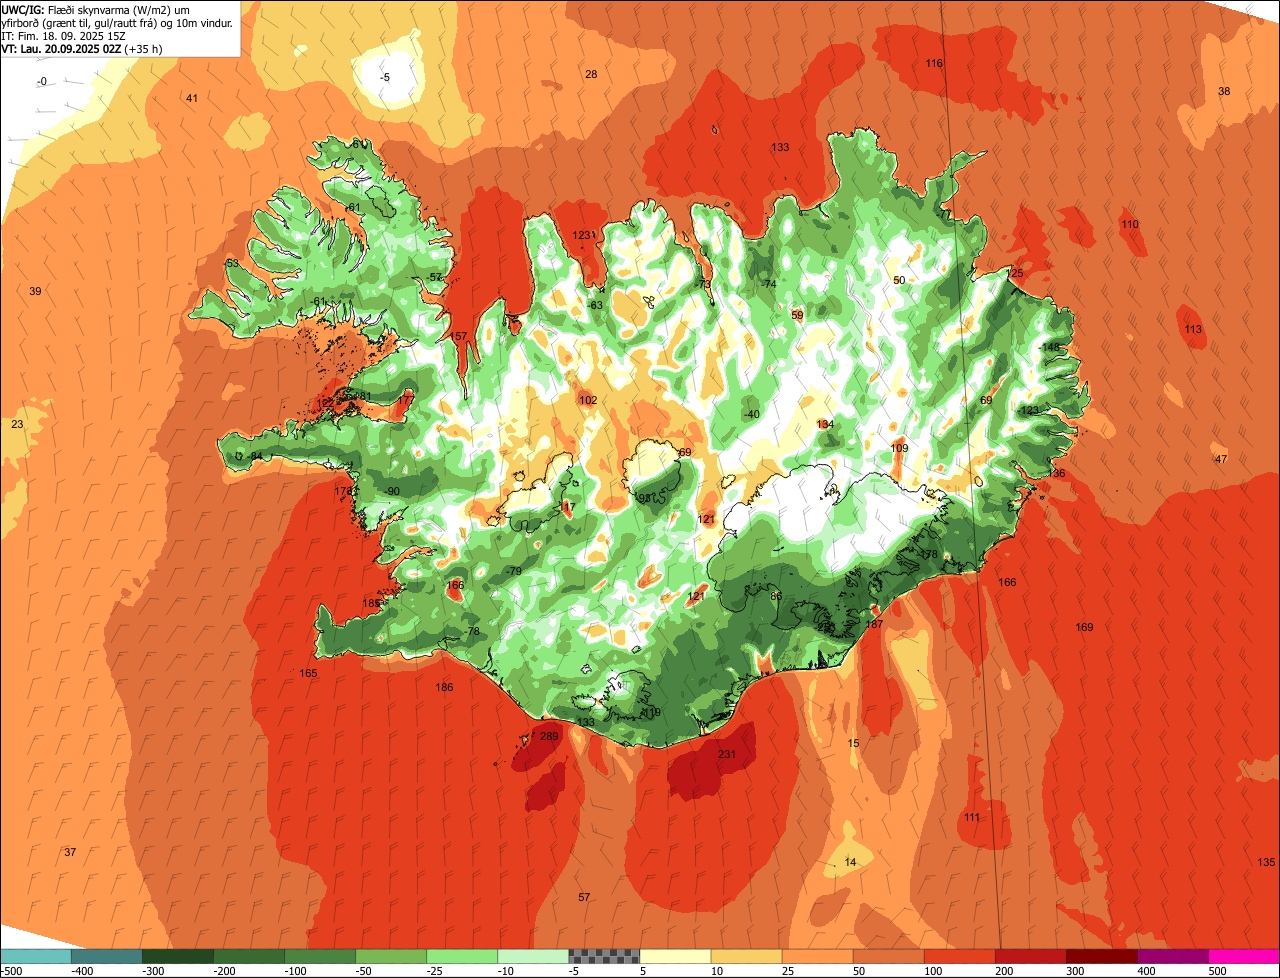Choose the magenta legend swatch above 500
1280x978 pixels.
tap(1244, 956)
